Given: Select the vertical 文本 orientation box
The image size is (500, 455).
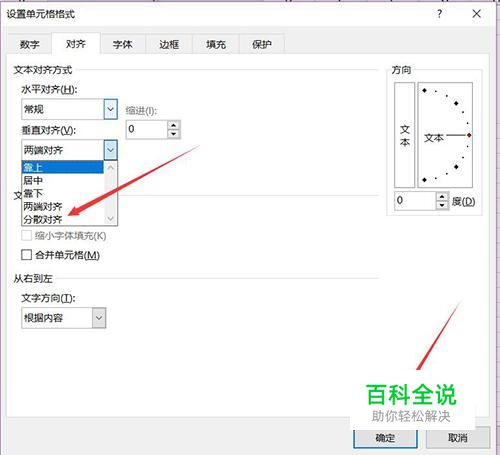Looking at the screenshot, I should [404, 135].
